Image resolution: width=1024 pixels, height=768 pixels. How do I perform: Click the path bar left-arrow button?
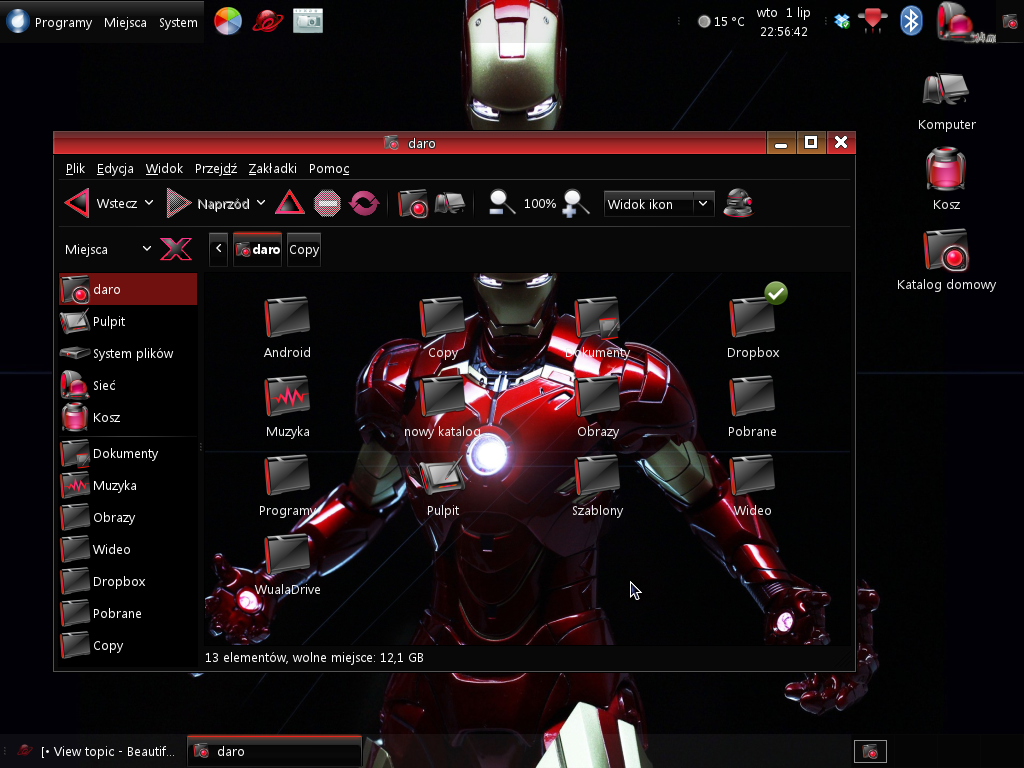click(219, 249)
